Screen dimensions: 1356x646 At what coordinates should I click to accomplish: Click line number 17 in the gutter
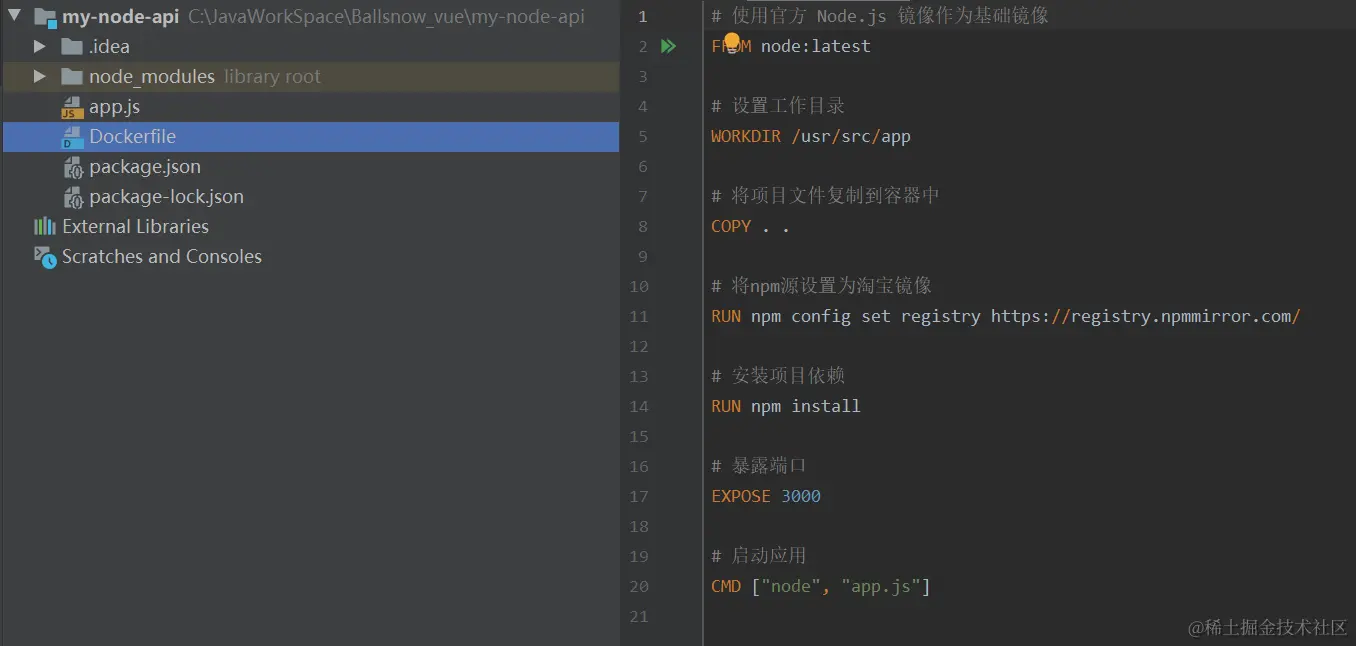[639, 496]
